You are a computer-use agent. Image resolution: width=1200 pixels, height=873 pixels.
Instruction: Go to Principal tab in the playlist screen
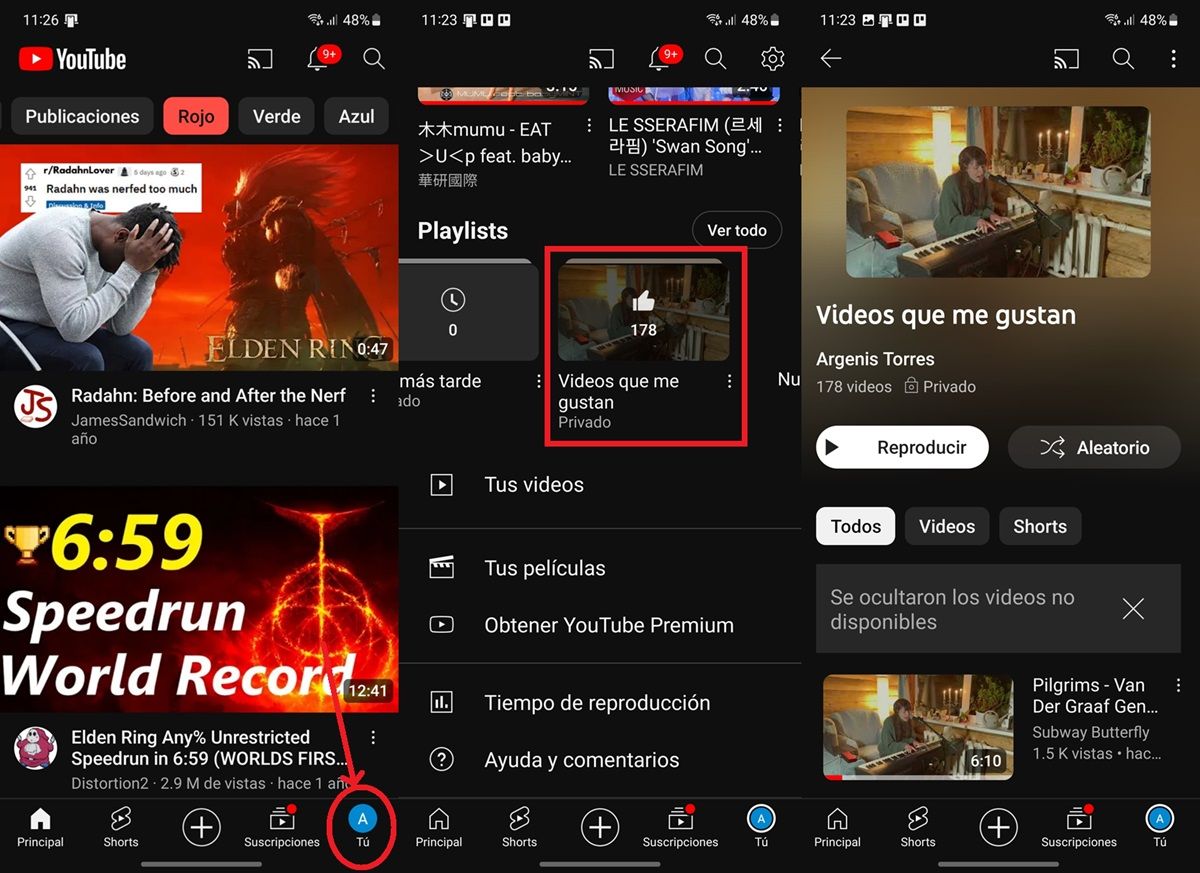pyautogui.click(x=838, y=828)
